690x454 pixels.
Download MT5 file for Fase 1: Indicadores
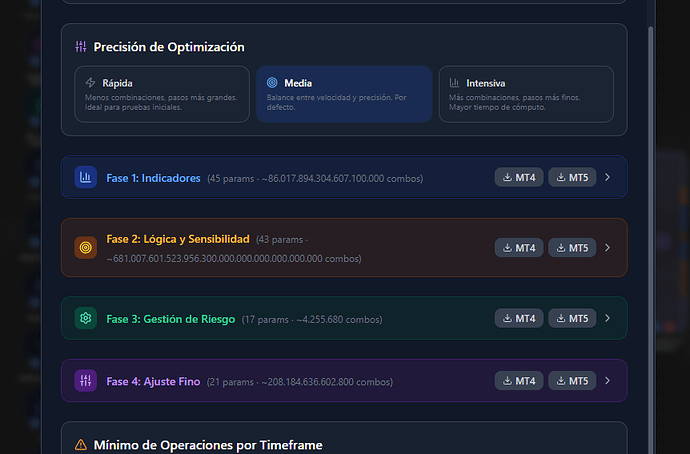[572, 177]
